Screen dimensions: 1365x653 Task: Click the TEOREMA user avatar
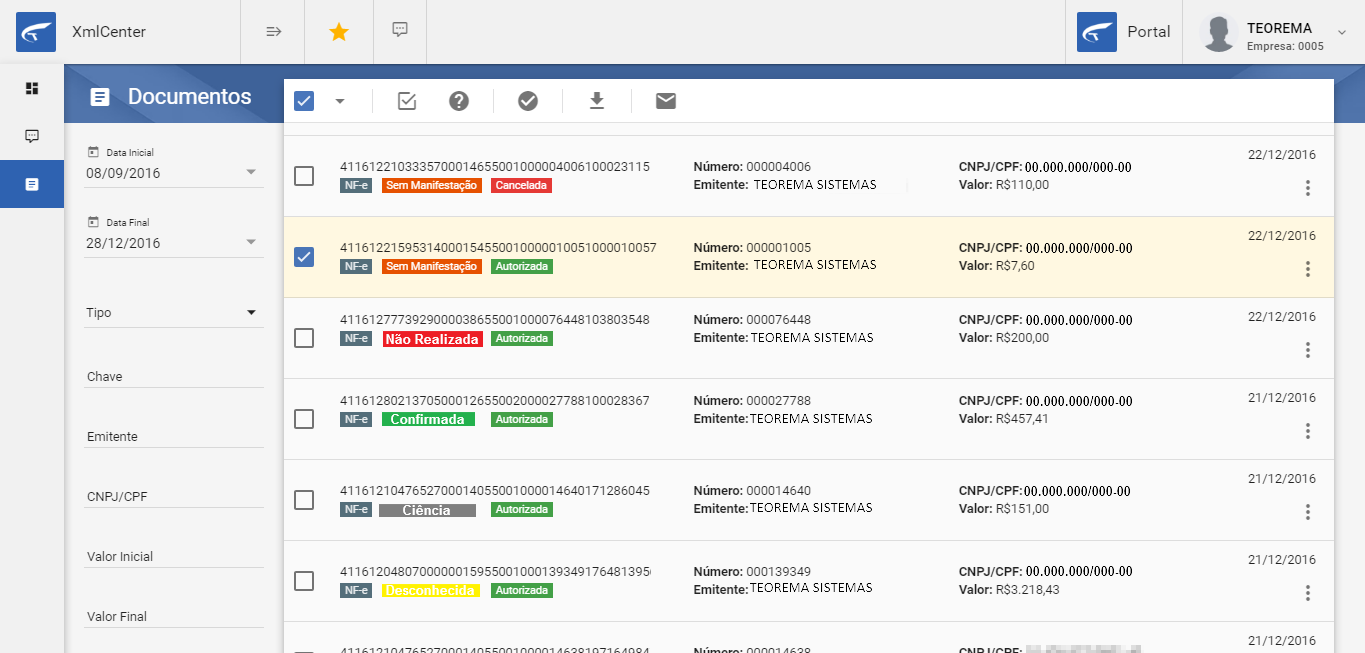[x=1218, y=32]
